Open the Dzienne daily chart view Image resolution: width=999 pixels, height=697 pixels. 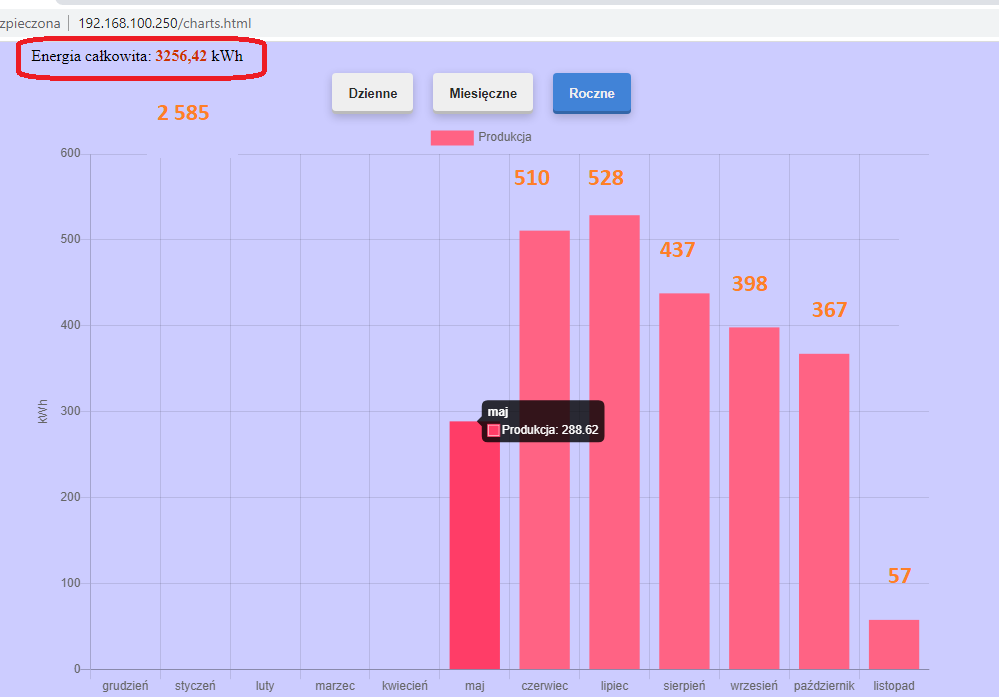pos(373,93)
